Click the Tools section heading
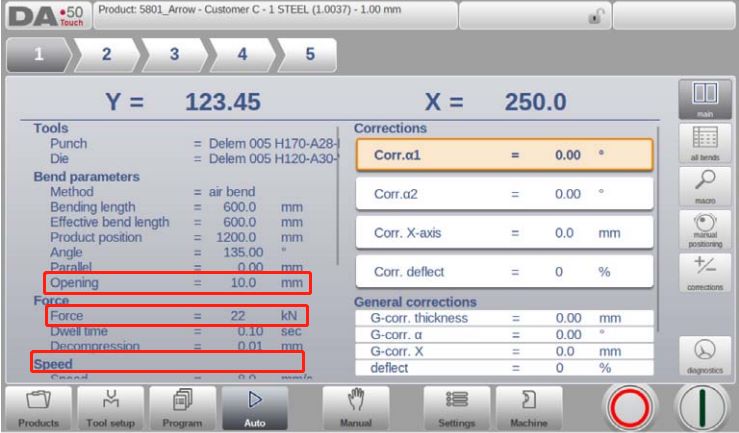The height and width of the screenshot is (433, 739). (x=51, y=128)
